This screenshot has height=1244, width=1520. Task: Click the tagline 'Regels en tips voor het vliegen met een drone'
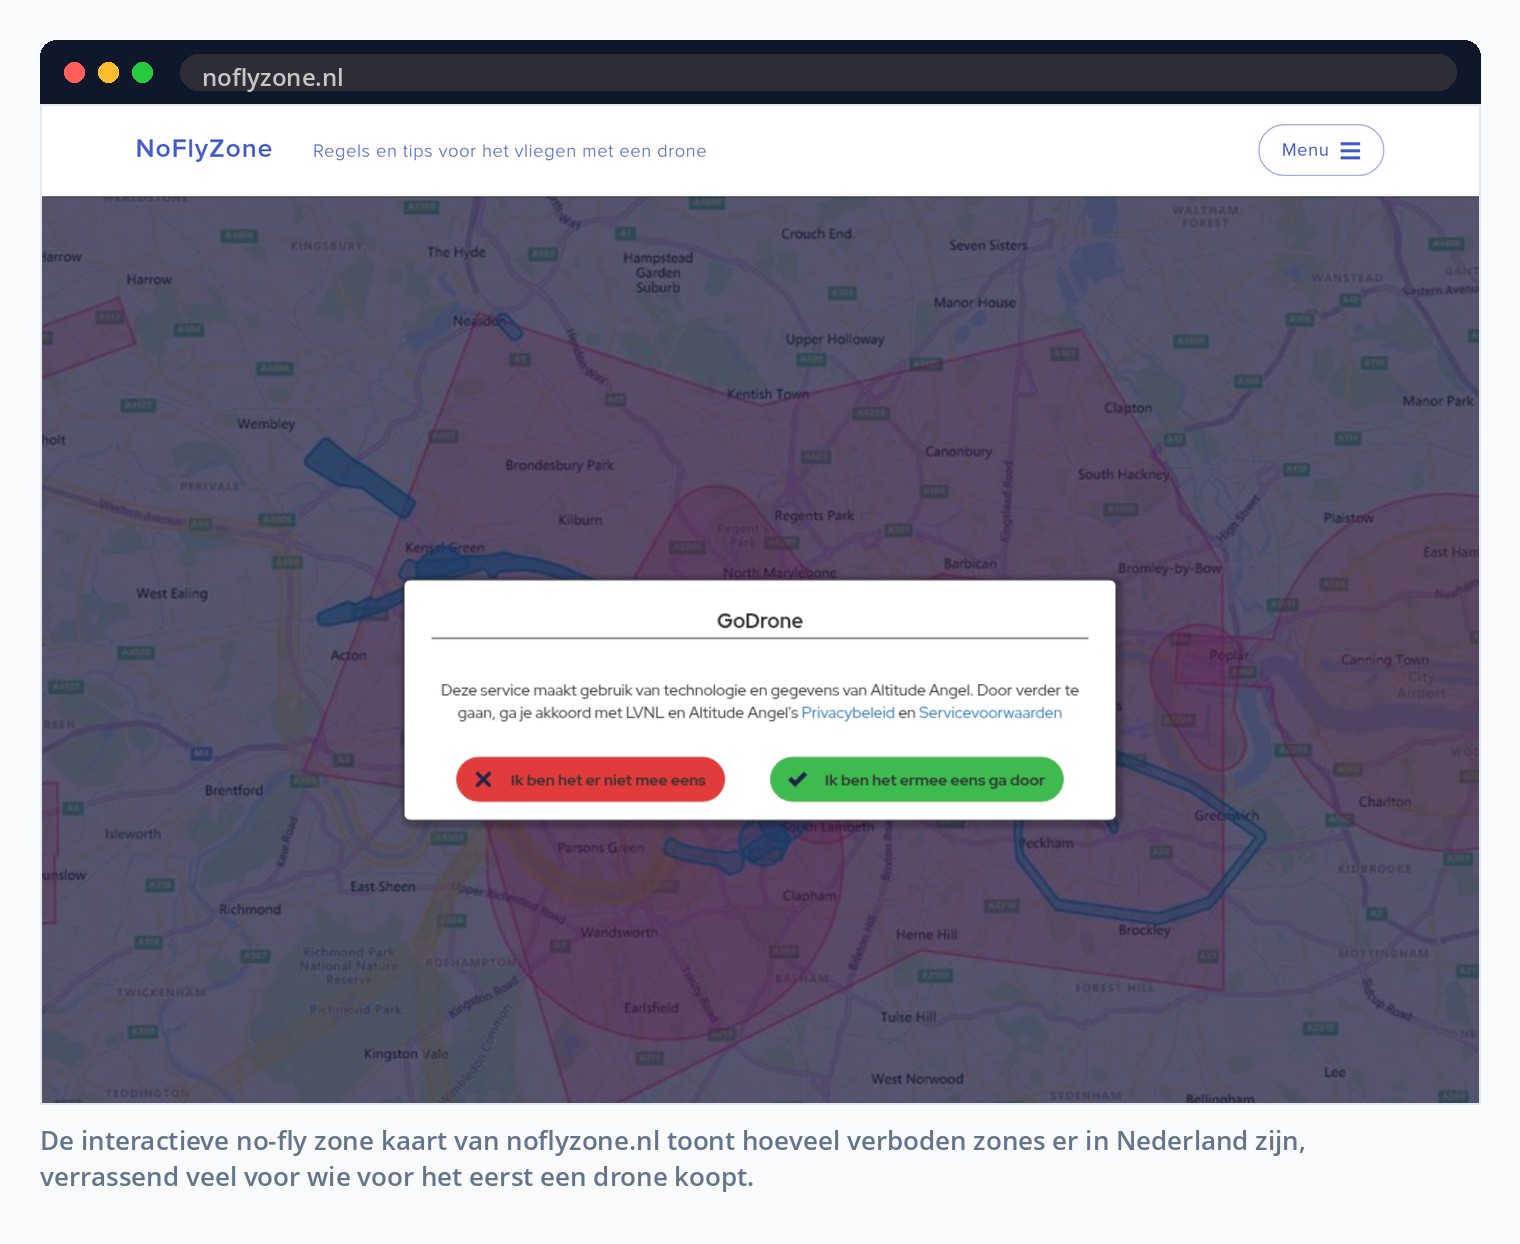click(x=510, y=151)
